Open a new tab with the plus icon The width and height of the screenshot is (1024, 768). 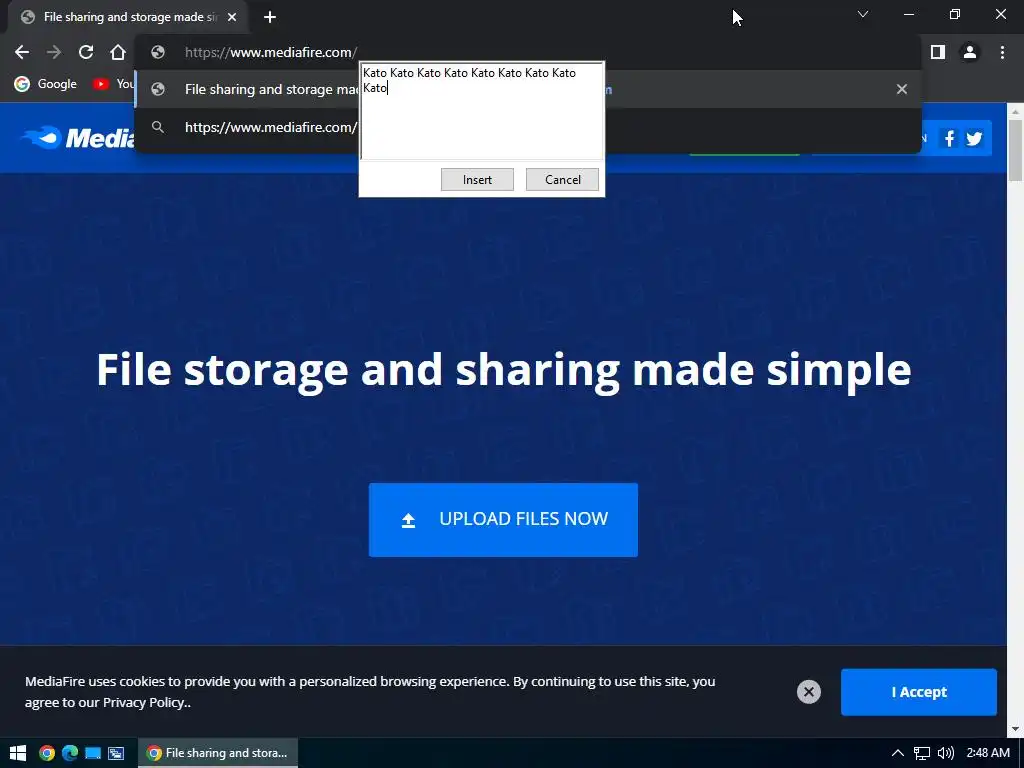pos(270,17)
